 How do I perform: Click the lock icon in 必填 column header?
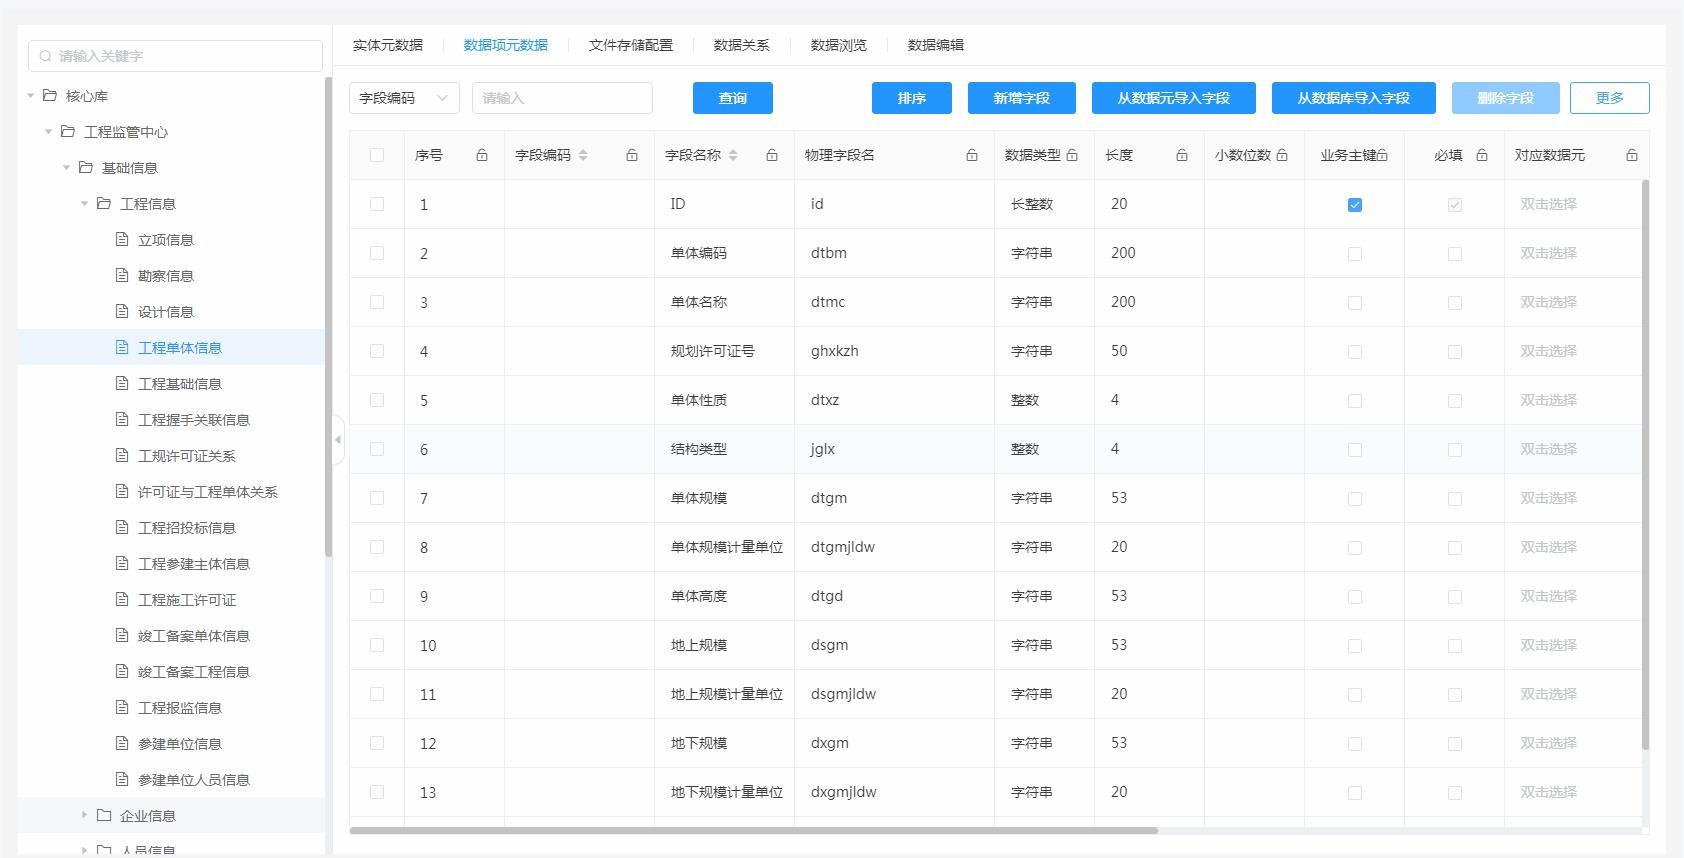coord(1482,155)
